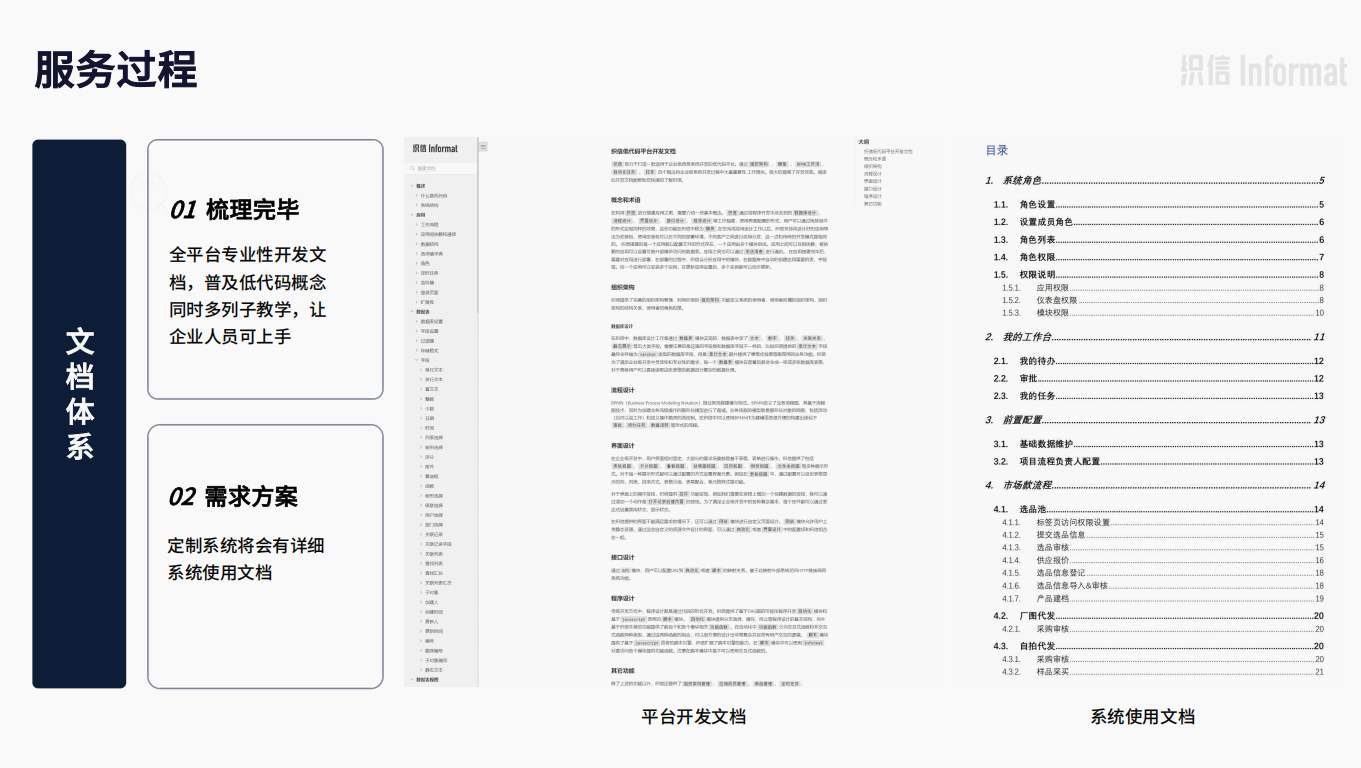Viewport: 1361px width, 768px height.
Task: Open TOC entry 1.2 设置成员角色
Action: tap(1158, 222)
